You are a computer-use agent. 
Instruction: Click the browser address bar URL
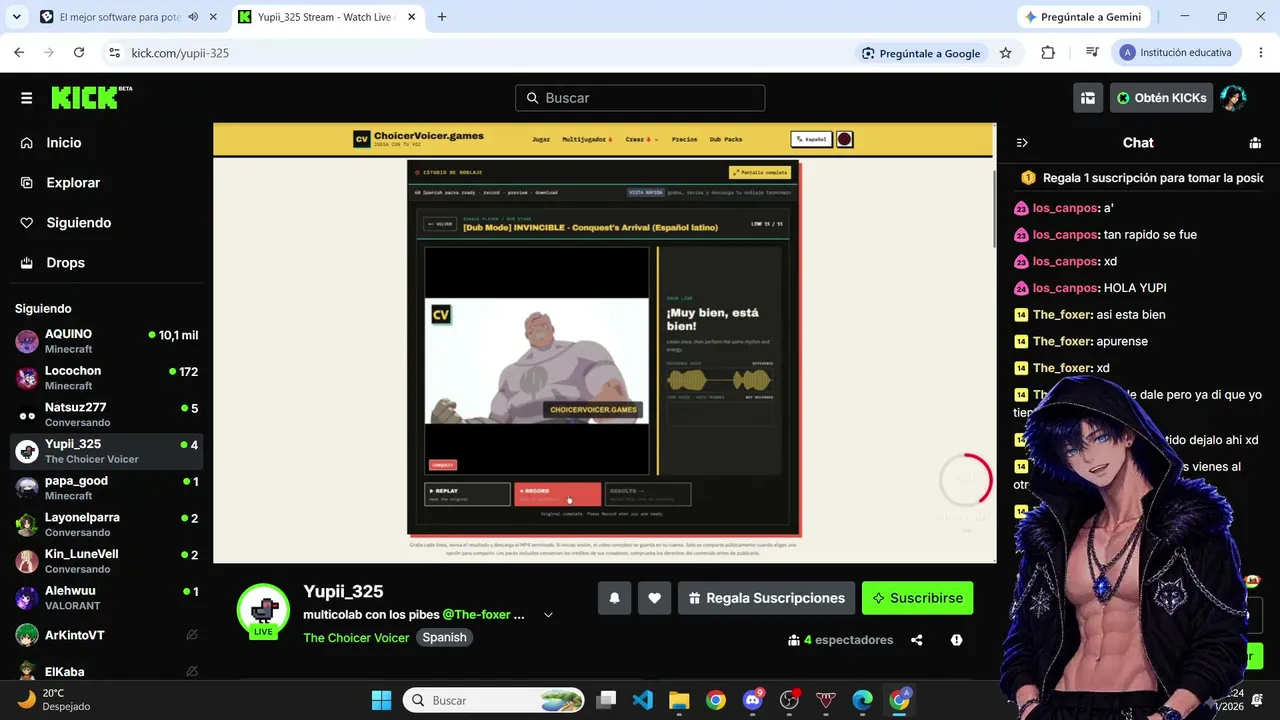180,53
